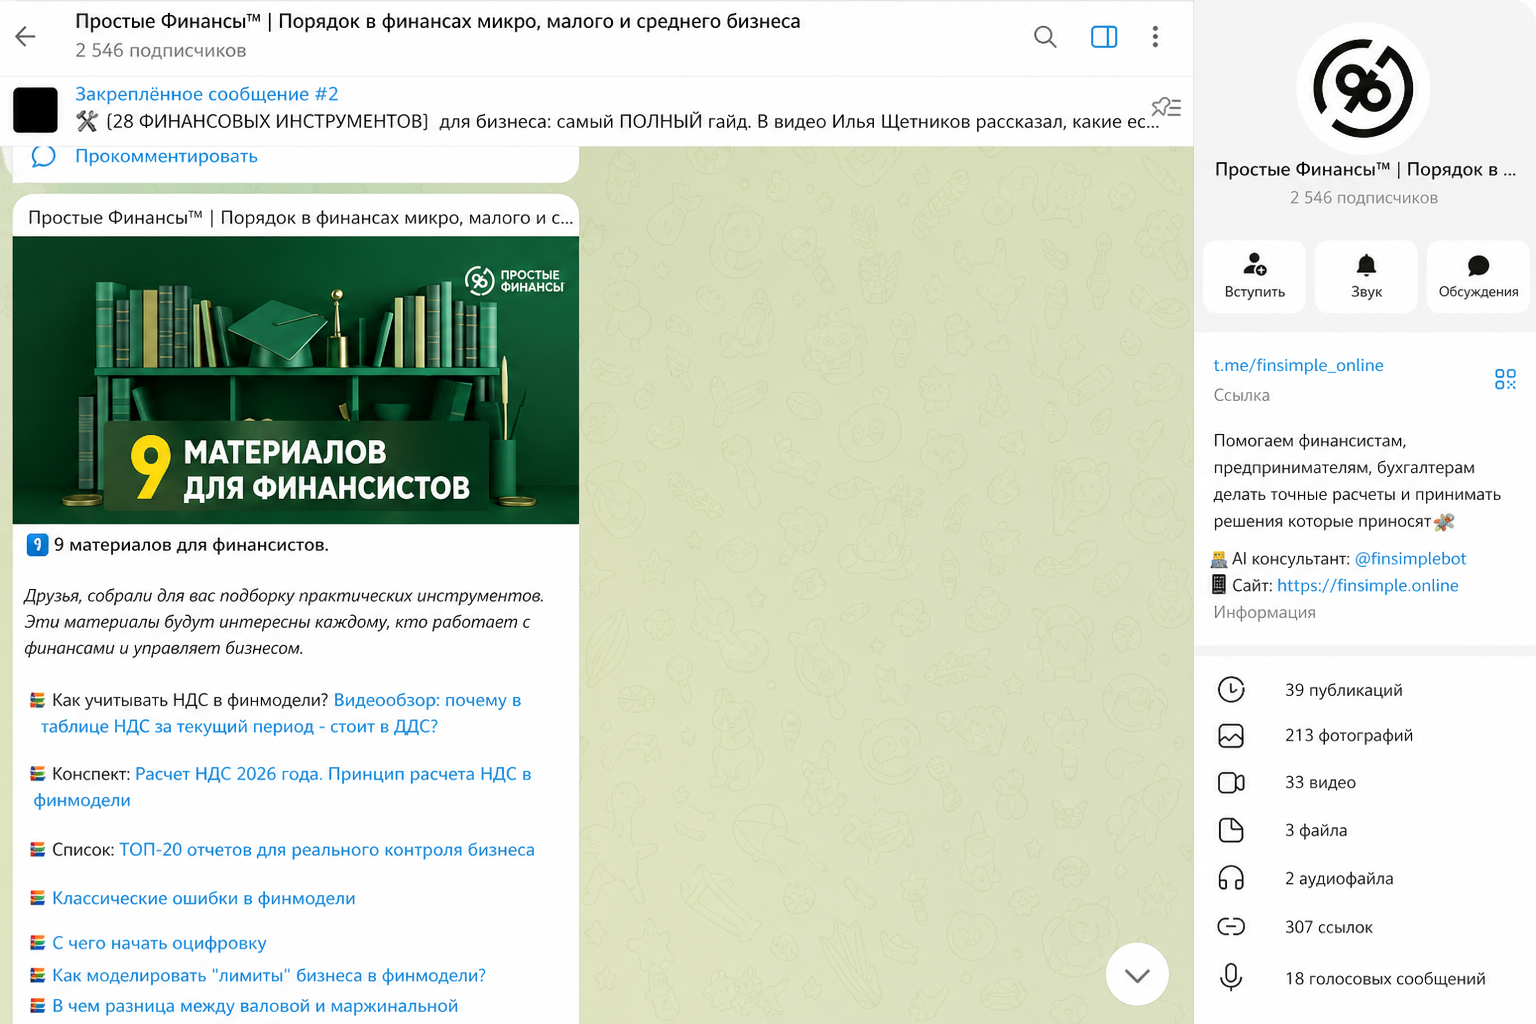This screenshot has height=1024, width=1536.
Task: Open ТОП-20 отчетов link
Action: coord(327,850)
